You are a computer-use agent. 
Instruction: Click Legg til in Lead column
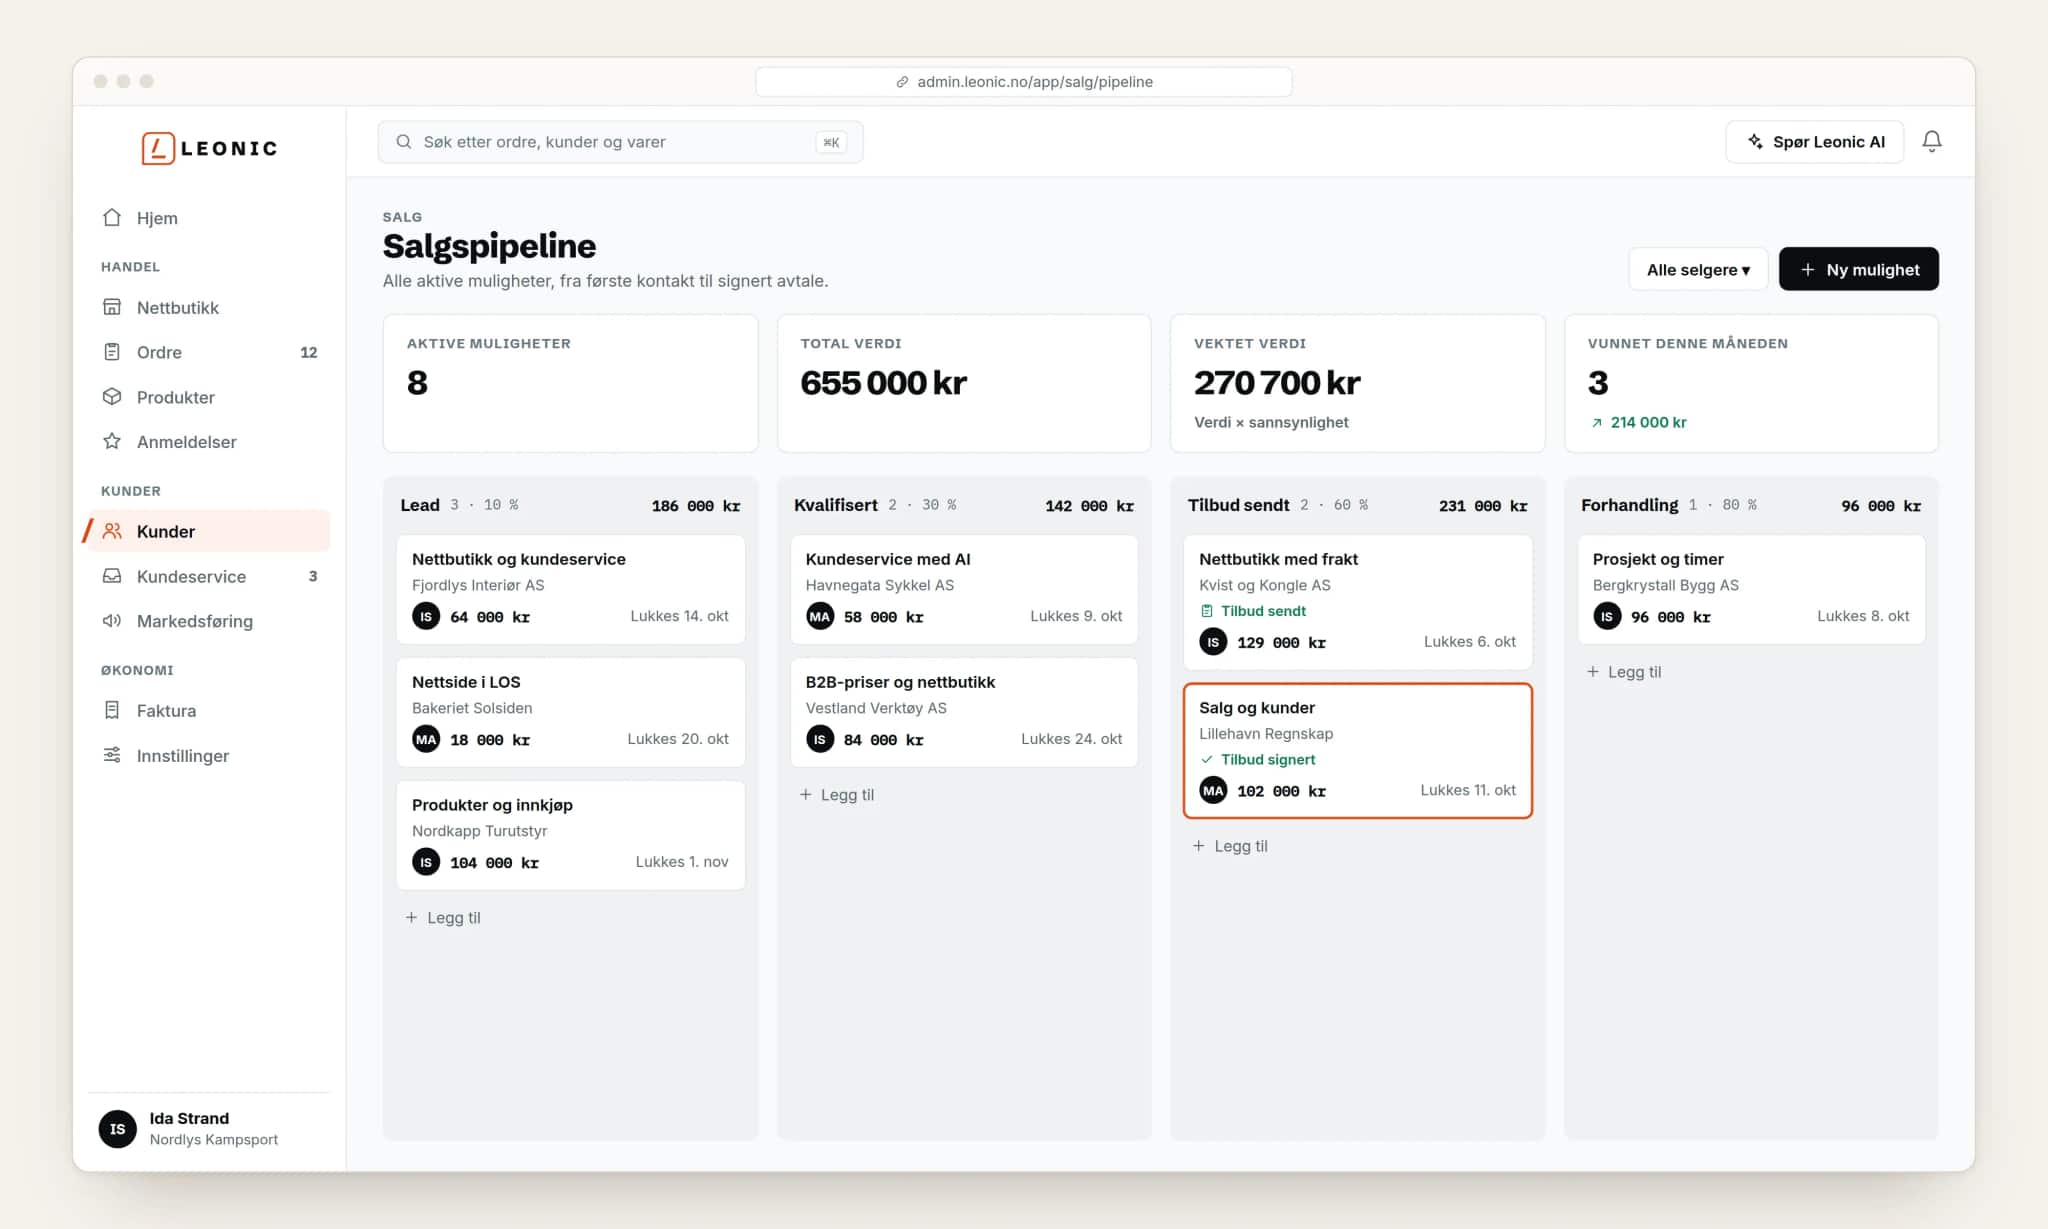click(x=443, y=917)
